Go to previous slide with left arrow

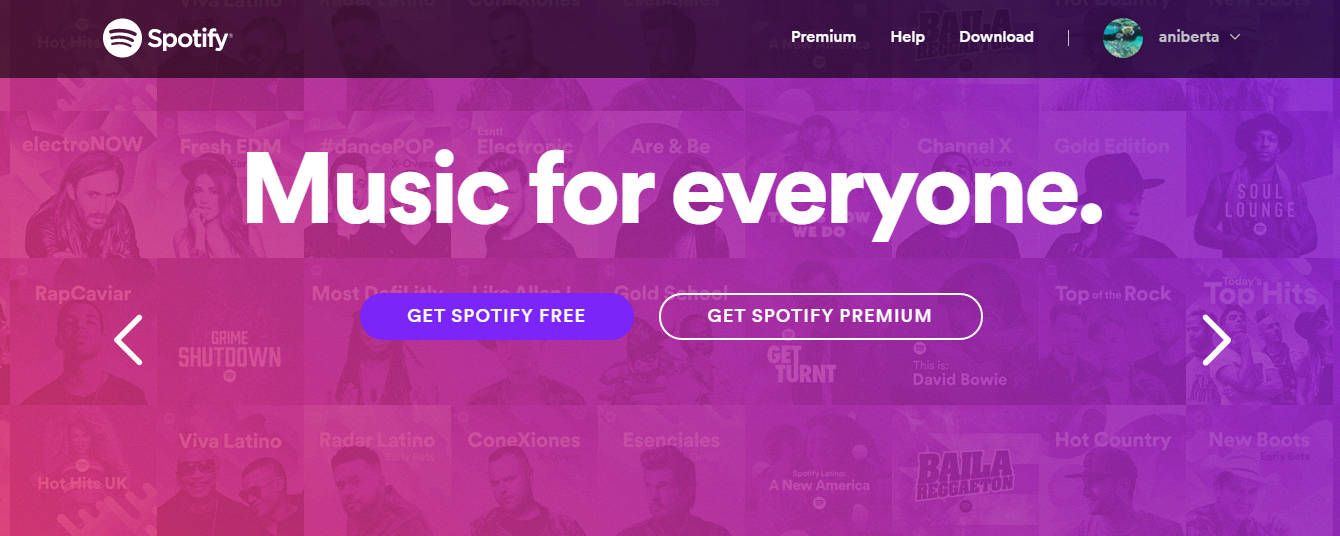tap(128, 340)
